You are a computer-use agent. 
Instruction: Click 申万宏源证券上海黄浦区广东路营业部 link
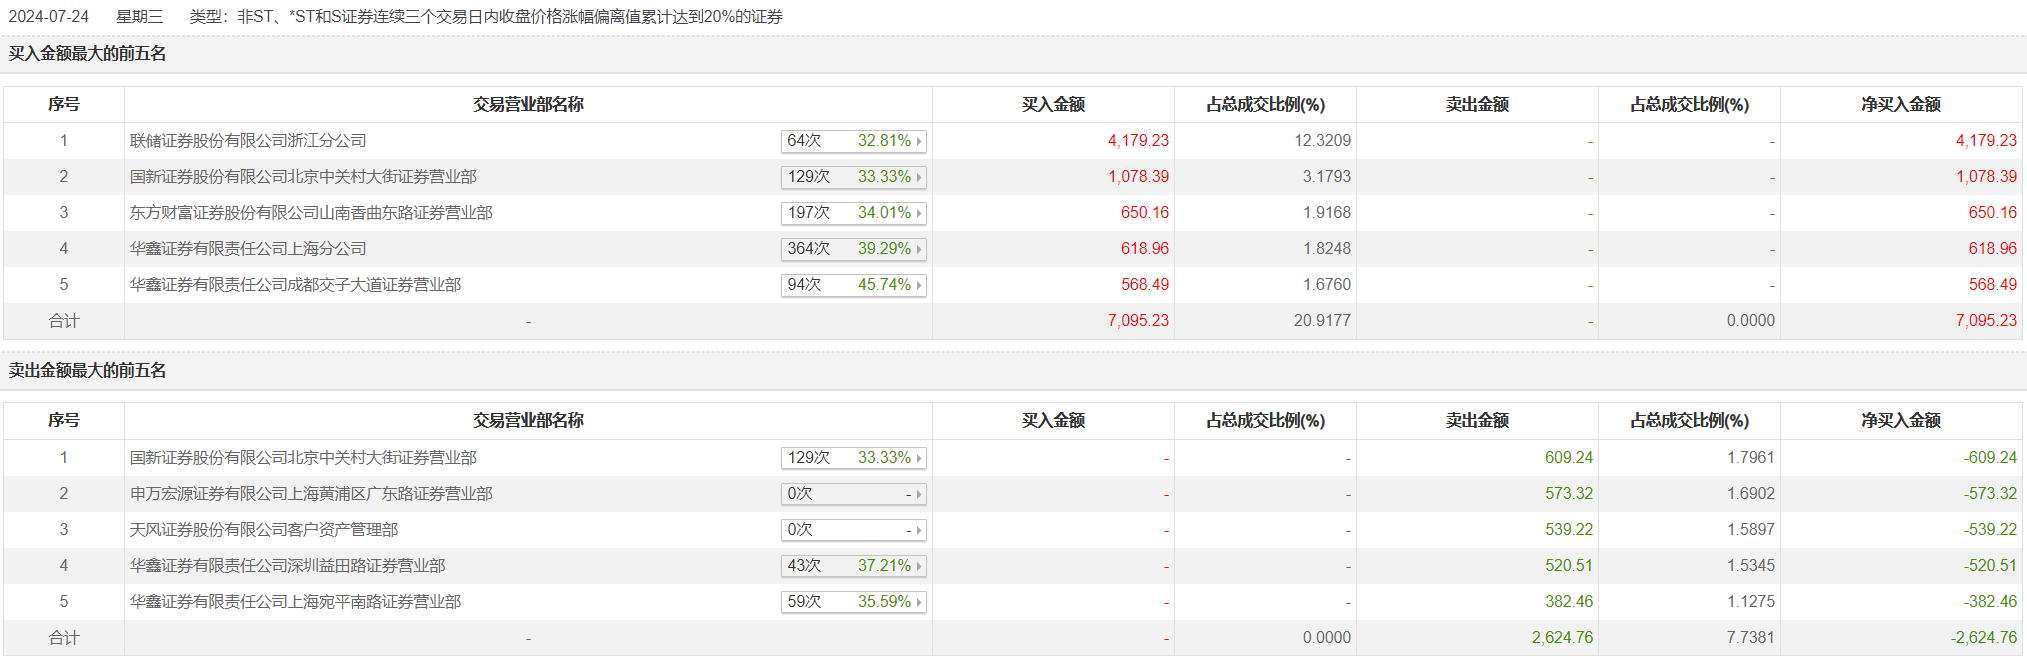point(311,494)
